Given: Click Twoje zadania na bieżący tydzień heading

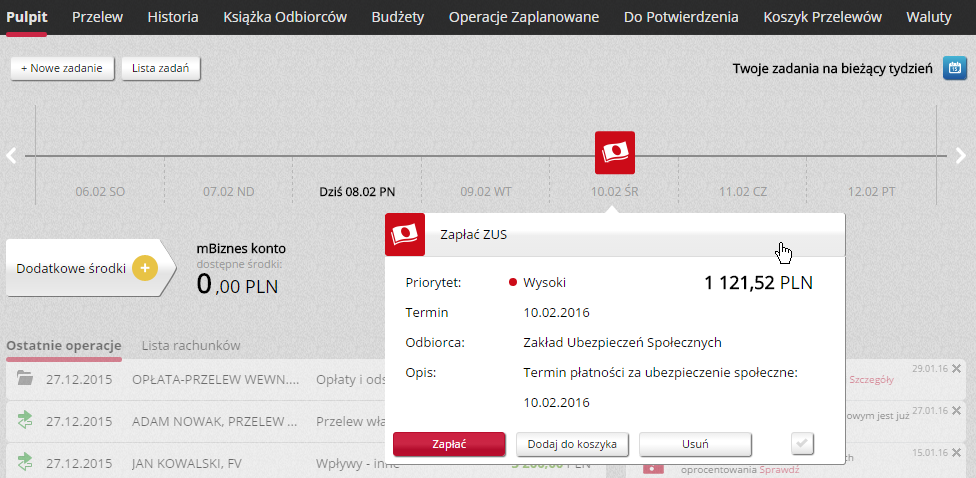Looking at the screenshot, I should tap(832, 68).
